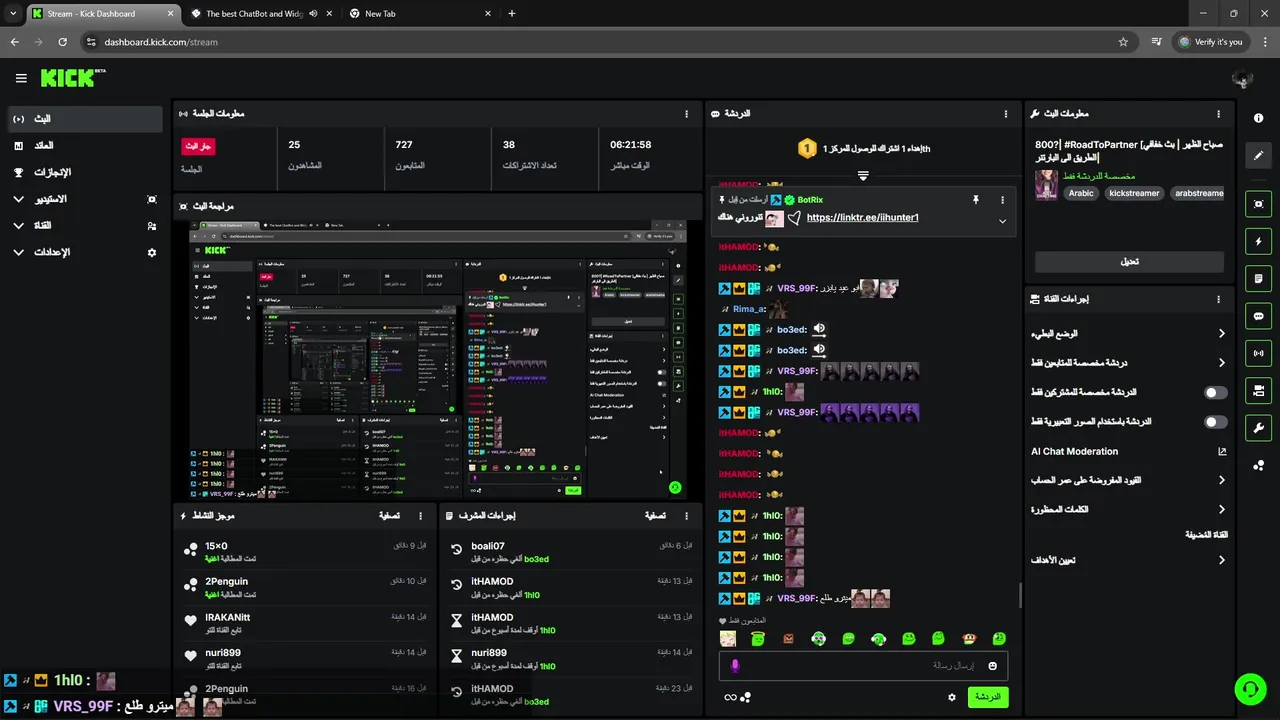Click the three-dots cluster icon in right sidebar

[1258, 466]
